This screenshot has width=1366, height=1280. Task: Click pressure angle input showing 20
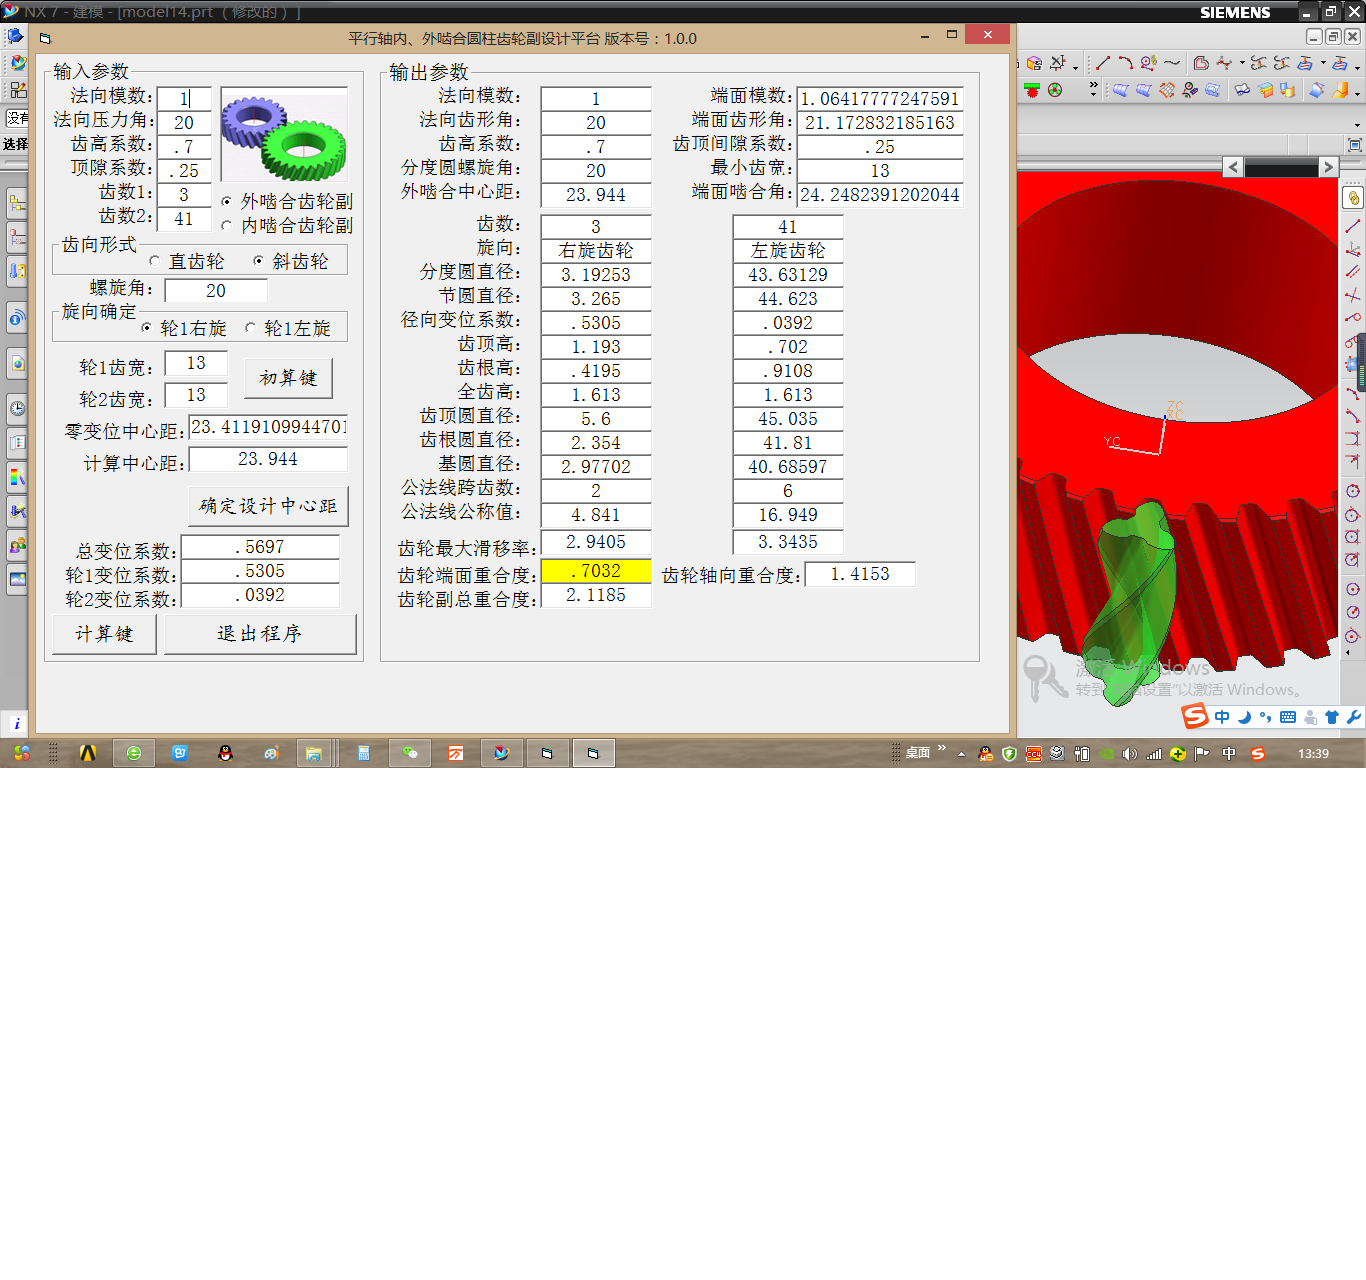[x=184, y=123]
